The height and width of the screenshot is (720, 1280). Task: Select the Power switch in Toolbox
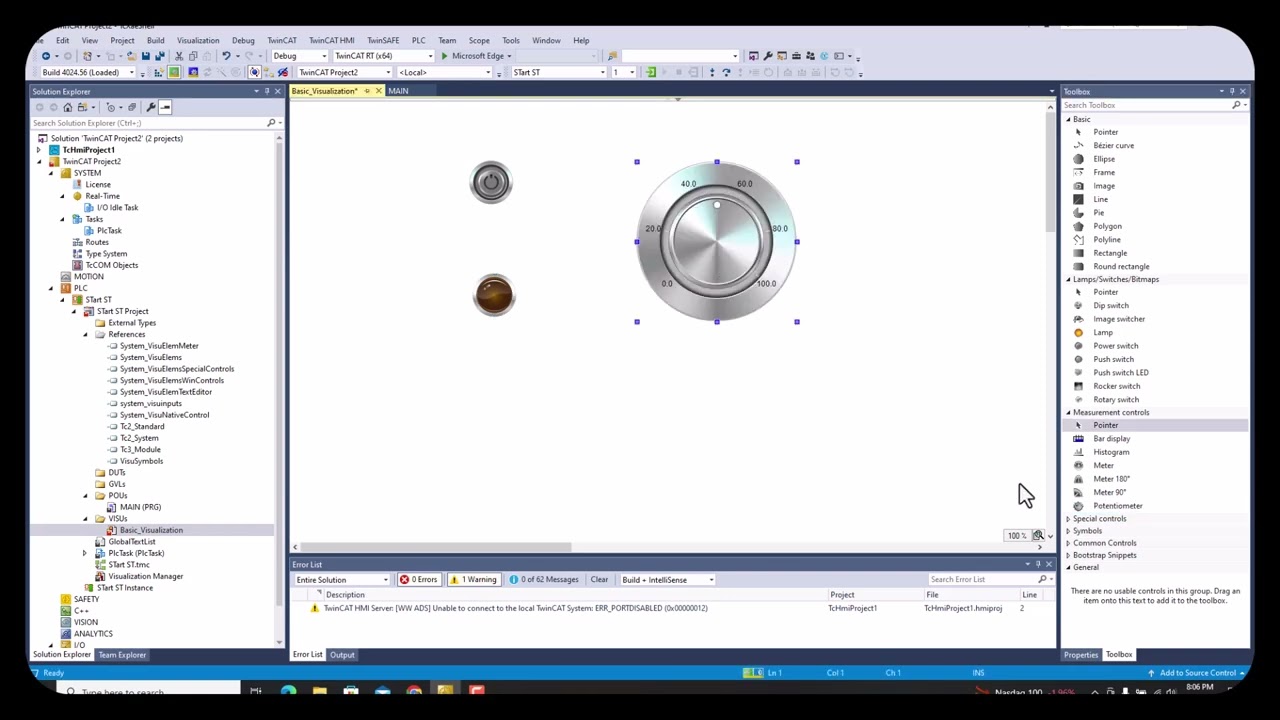(1115, 346)
